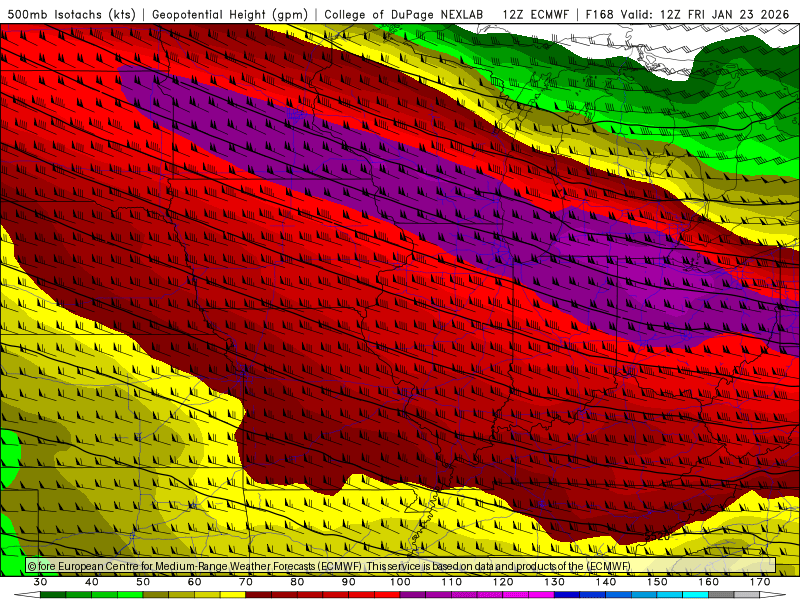The height and width of the screenshot is (600, 800).
Task: Click the ECMWF copyright notice banner
Action: (401, 565)
